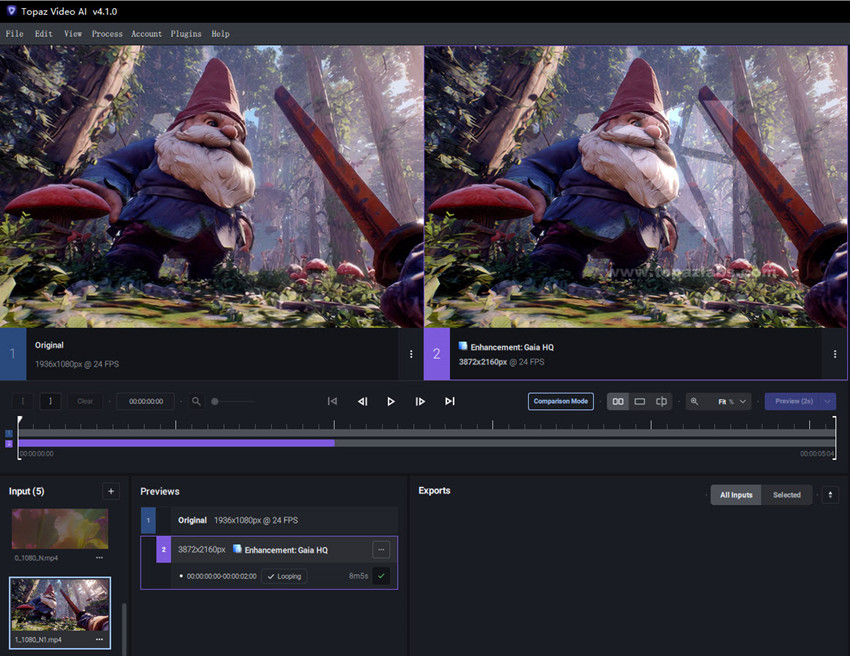
Task: Click the enhancement icon in Previews list
Action: (237, 549)
